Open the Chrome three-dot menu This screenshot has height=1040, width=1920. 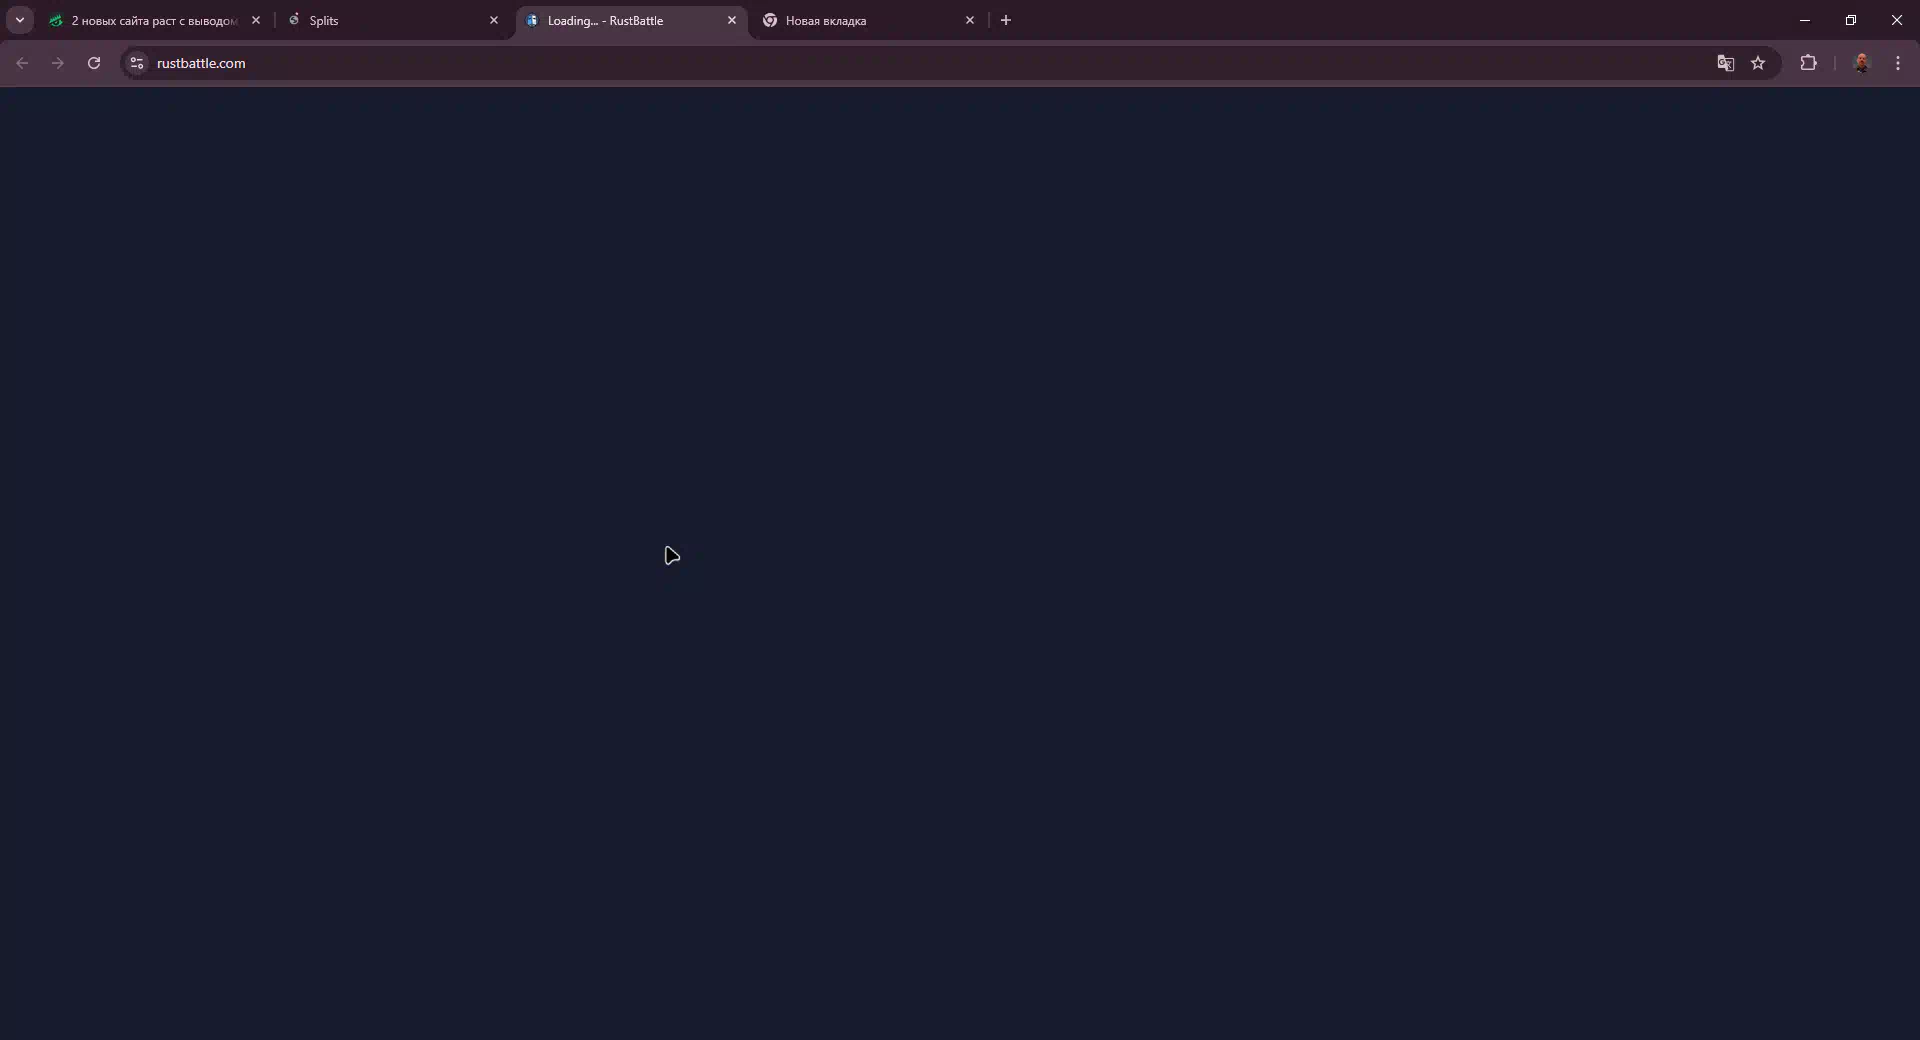1898,63
